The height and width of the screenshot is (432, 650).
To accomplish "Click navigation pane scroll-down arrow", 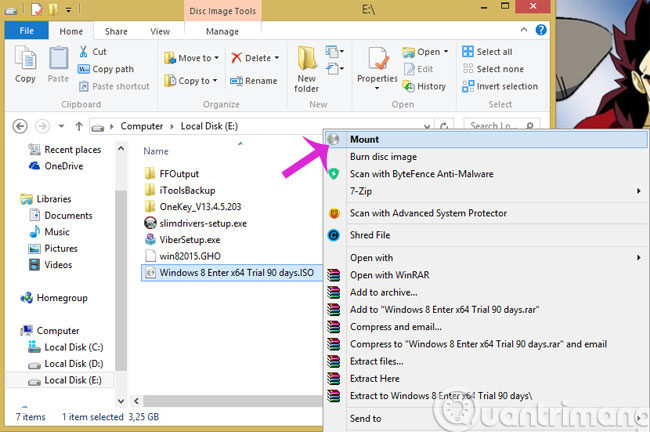I will 121,401.
